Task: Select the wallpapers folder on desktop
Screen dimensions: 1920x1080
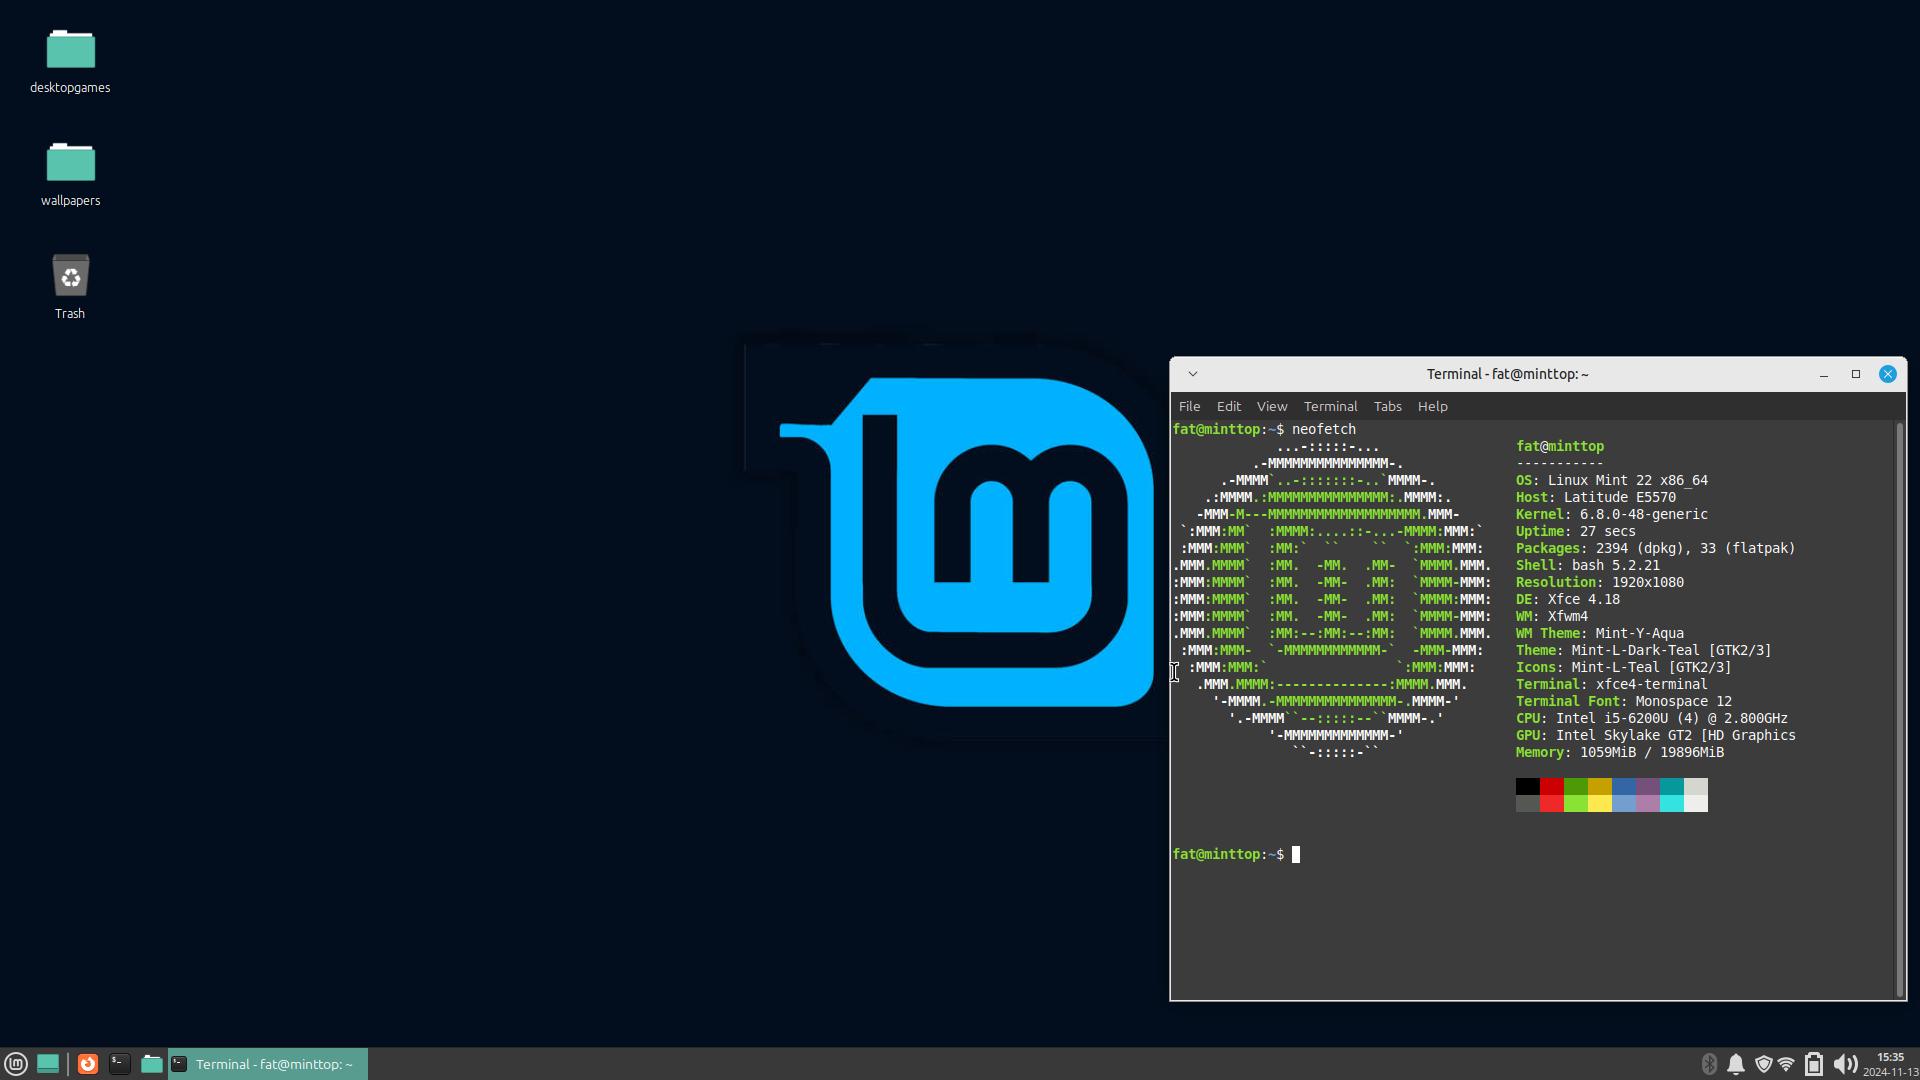Action: click(x=70, y=174)
